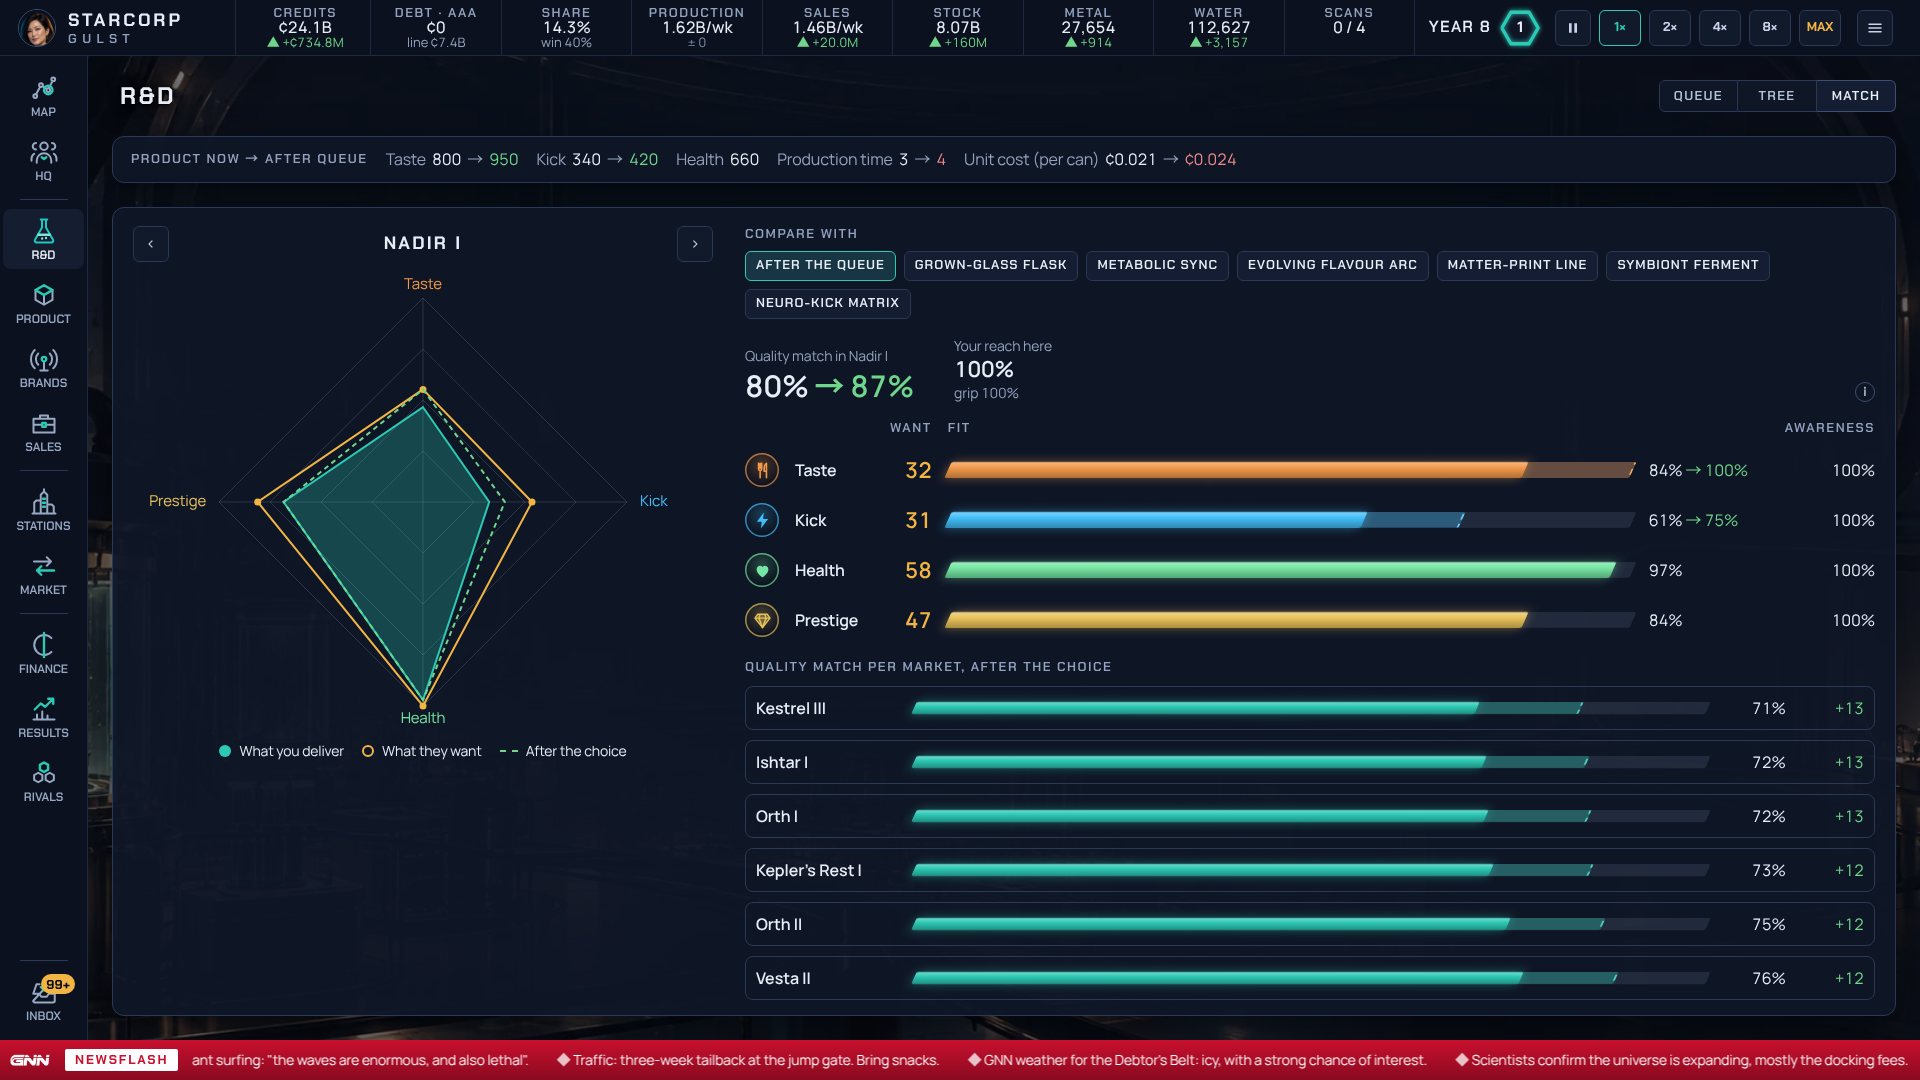Open the Sales section

pyautogui.click(x=43, y=432)
